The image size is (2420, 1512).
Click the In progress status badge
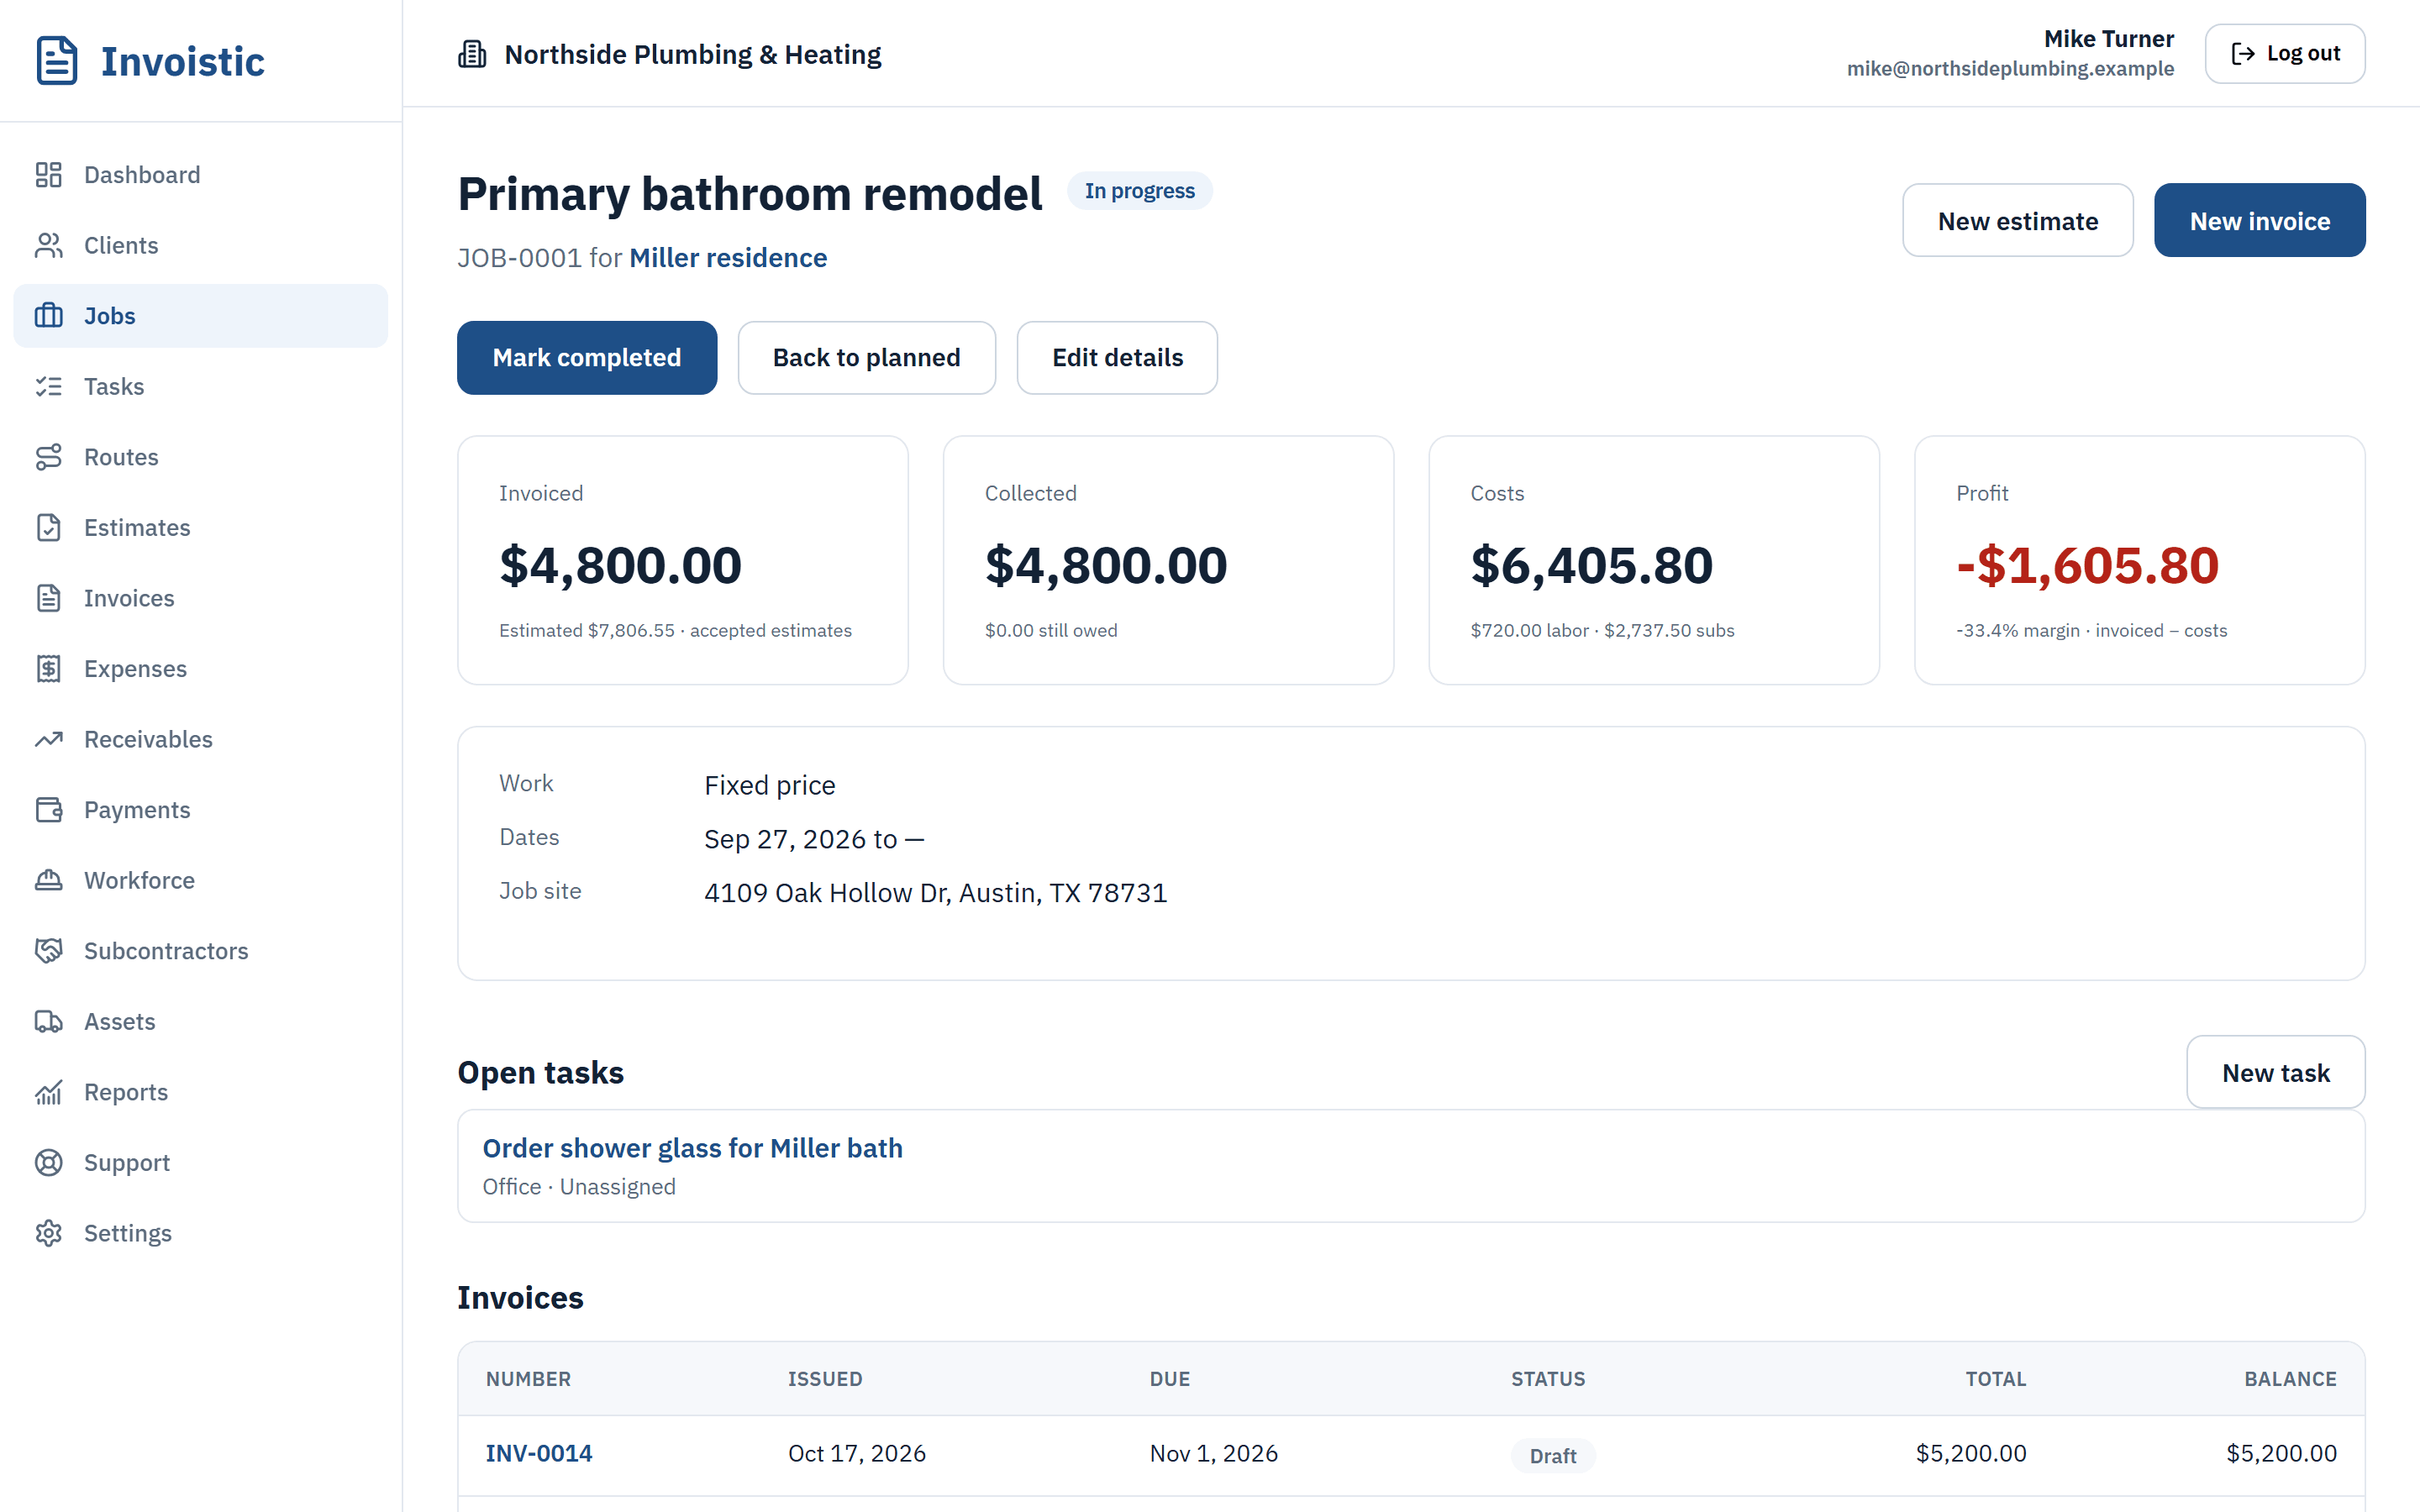point(1139,190)
